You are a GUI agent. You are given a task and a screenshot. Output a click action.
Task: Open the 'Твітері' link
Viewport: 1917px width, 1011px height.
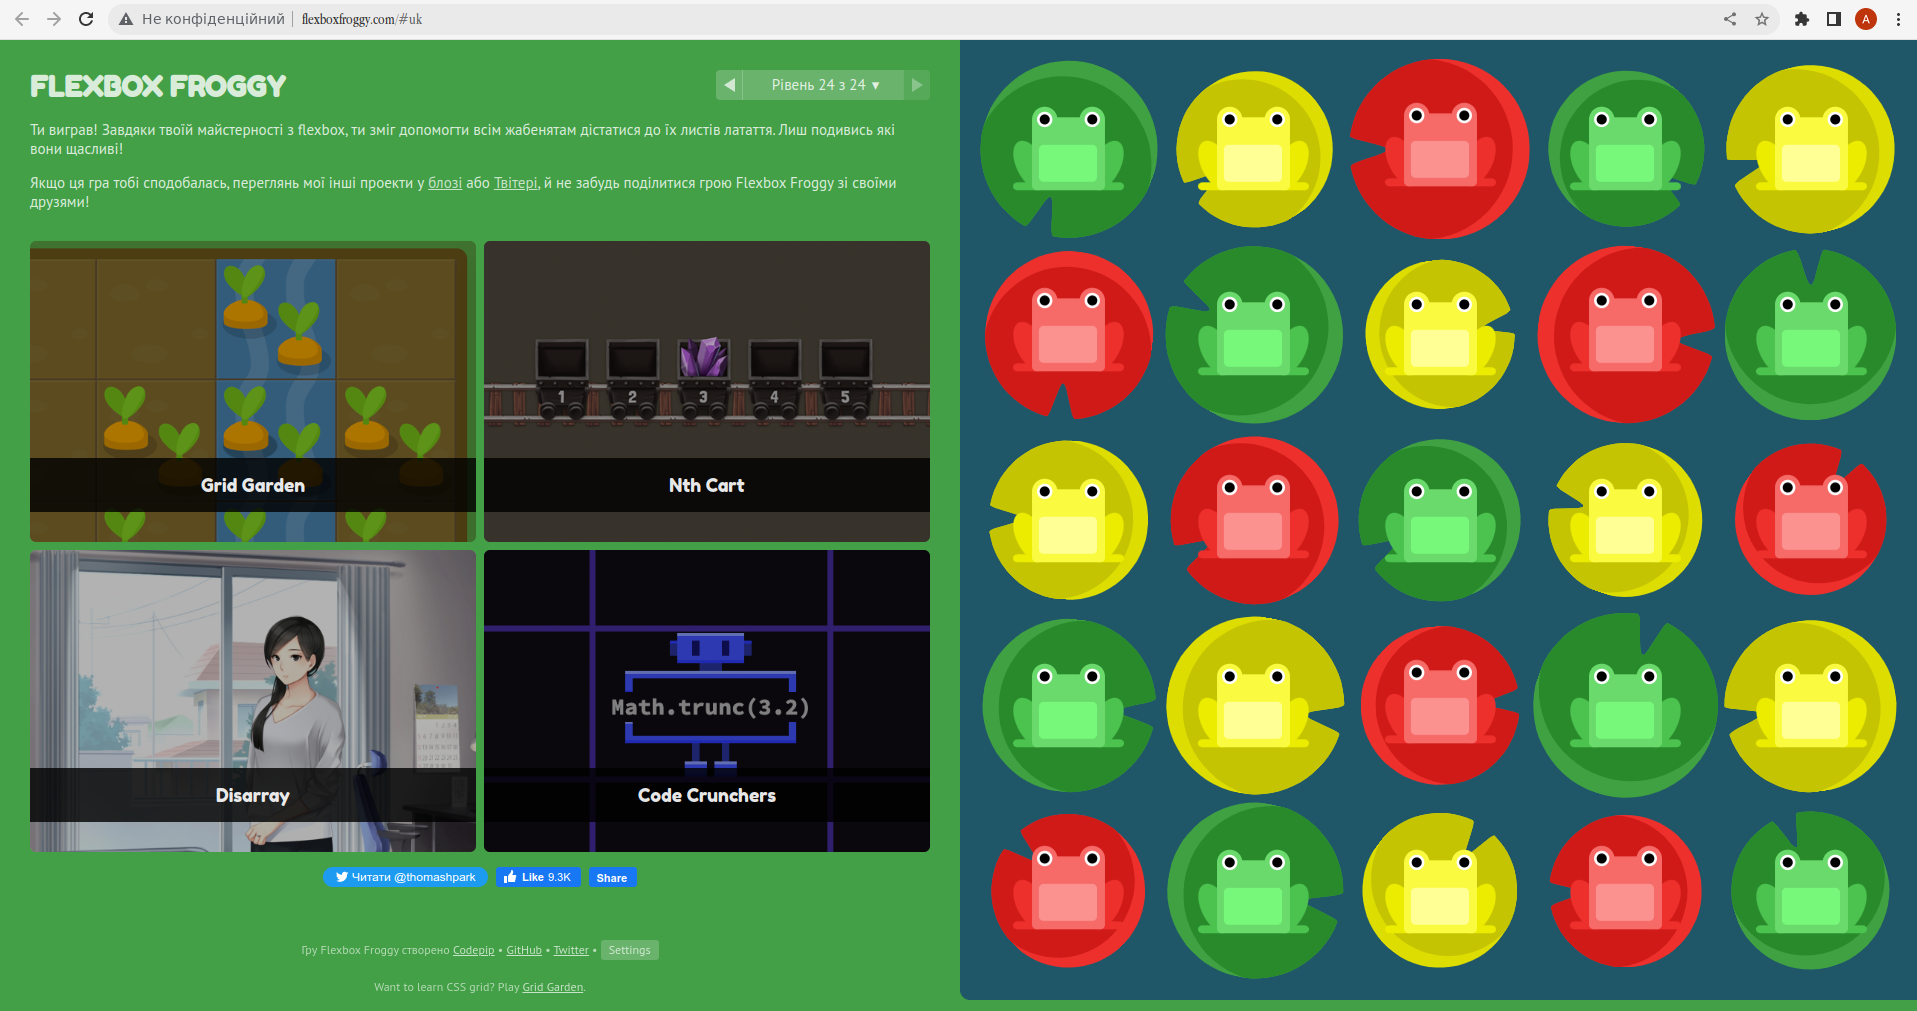click(x=516, y=183)
